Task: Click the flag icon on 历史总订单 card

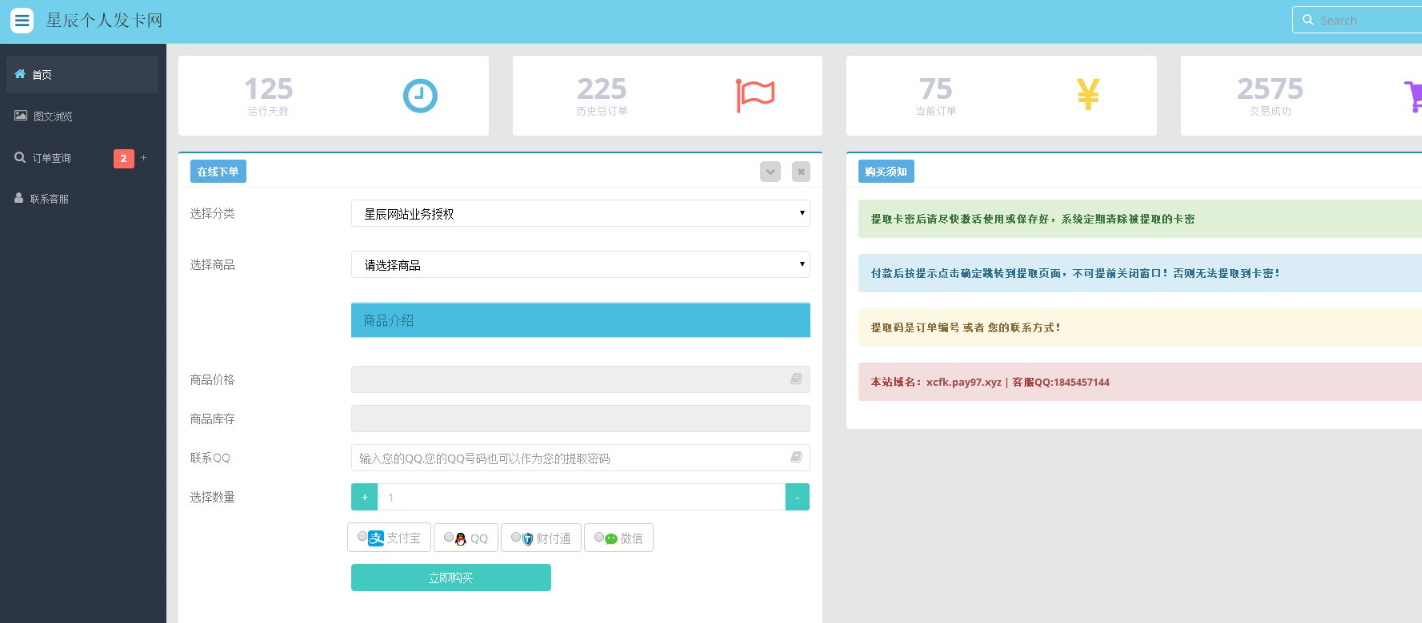Action: coord(755,95)
